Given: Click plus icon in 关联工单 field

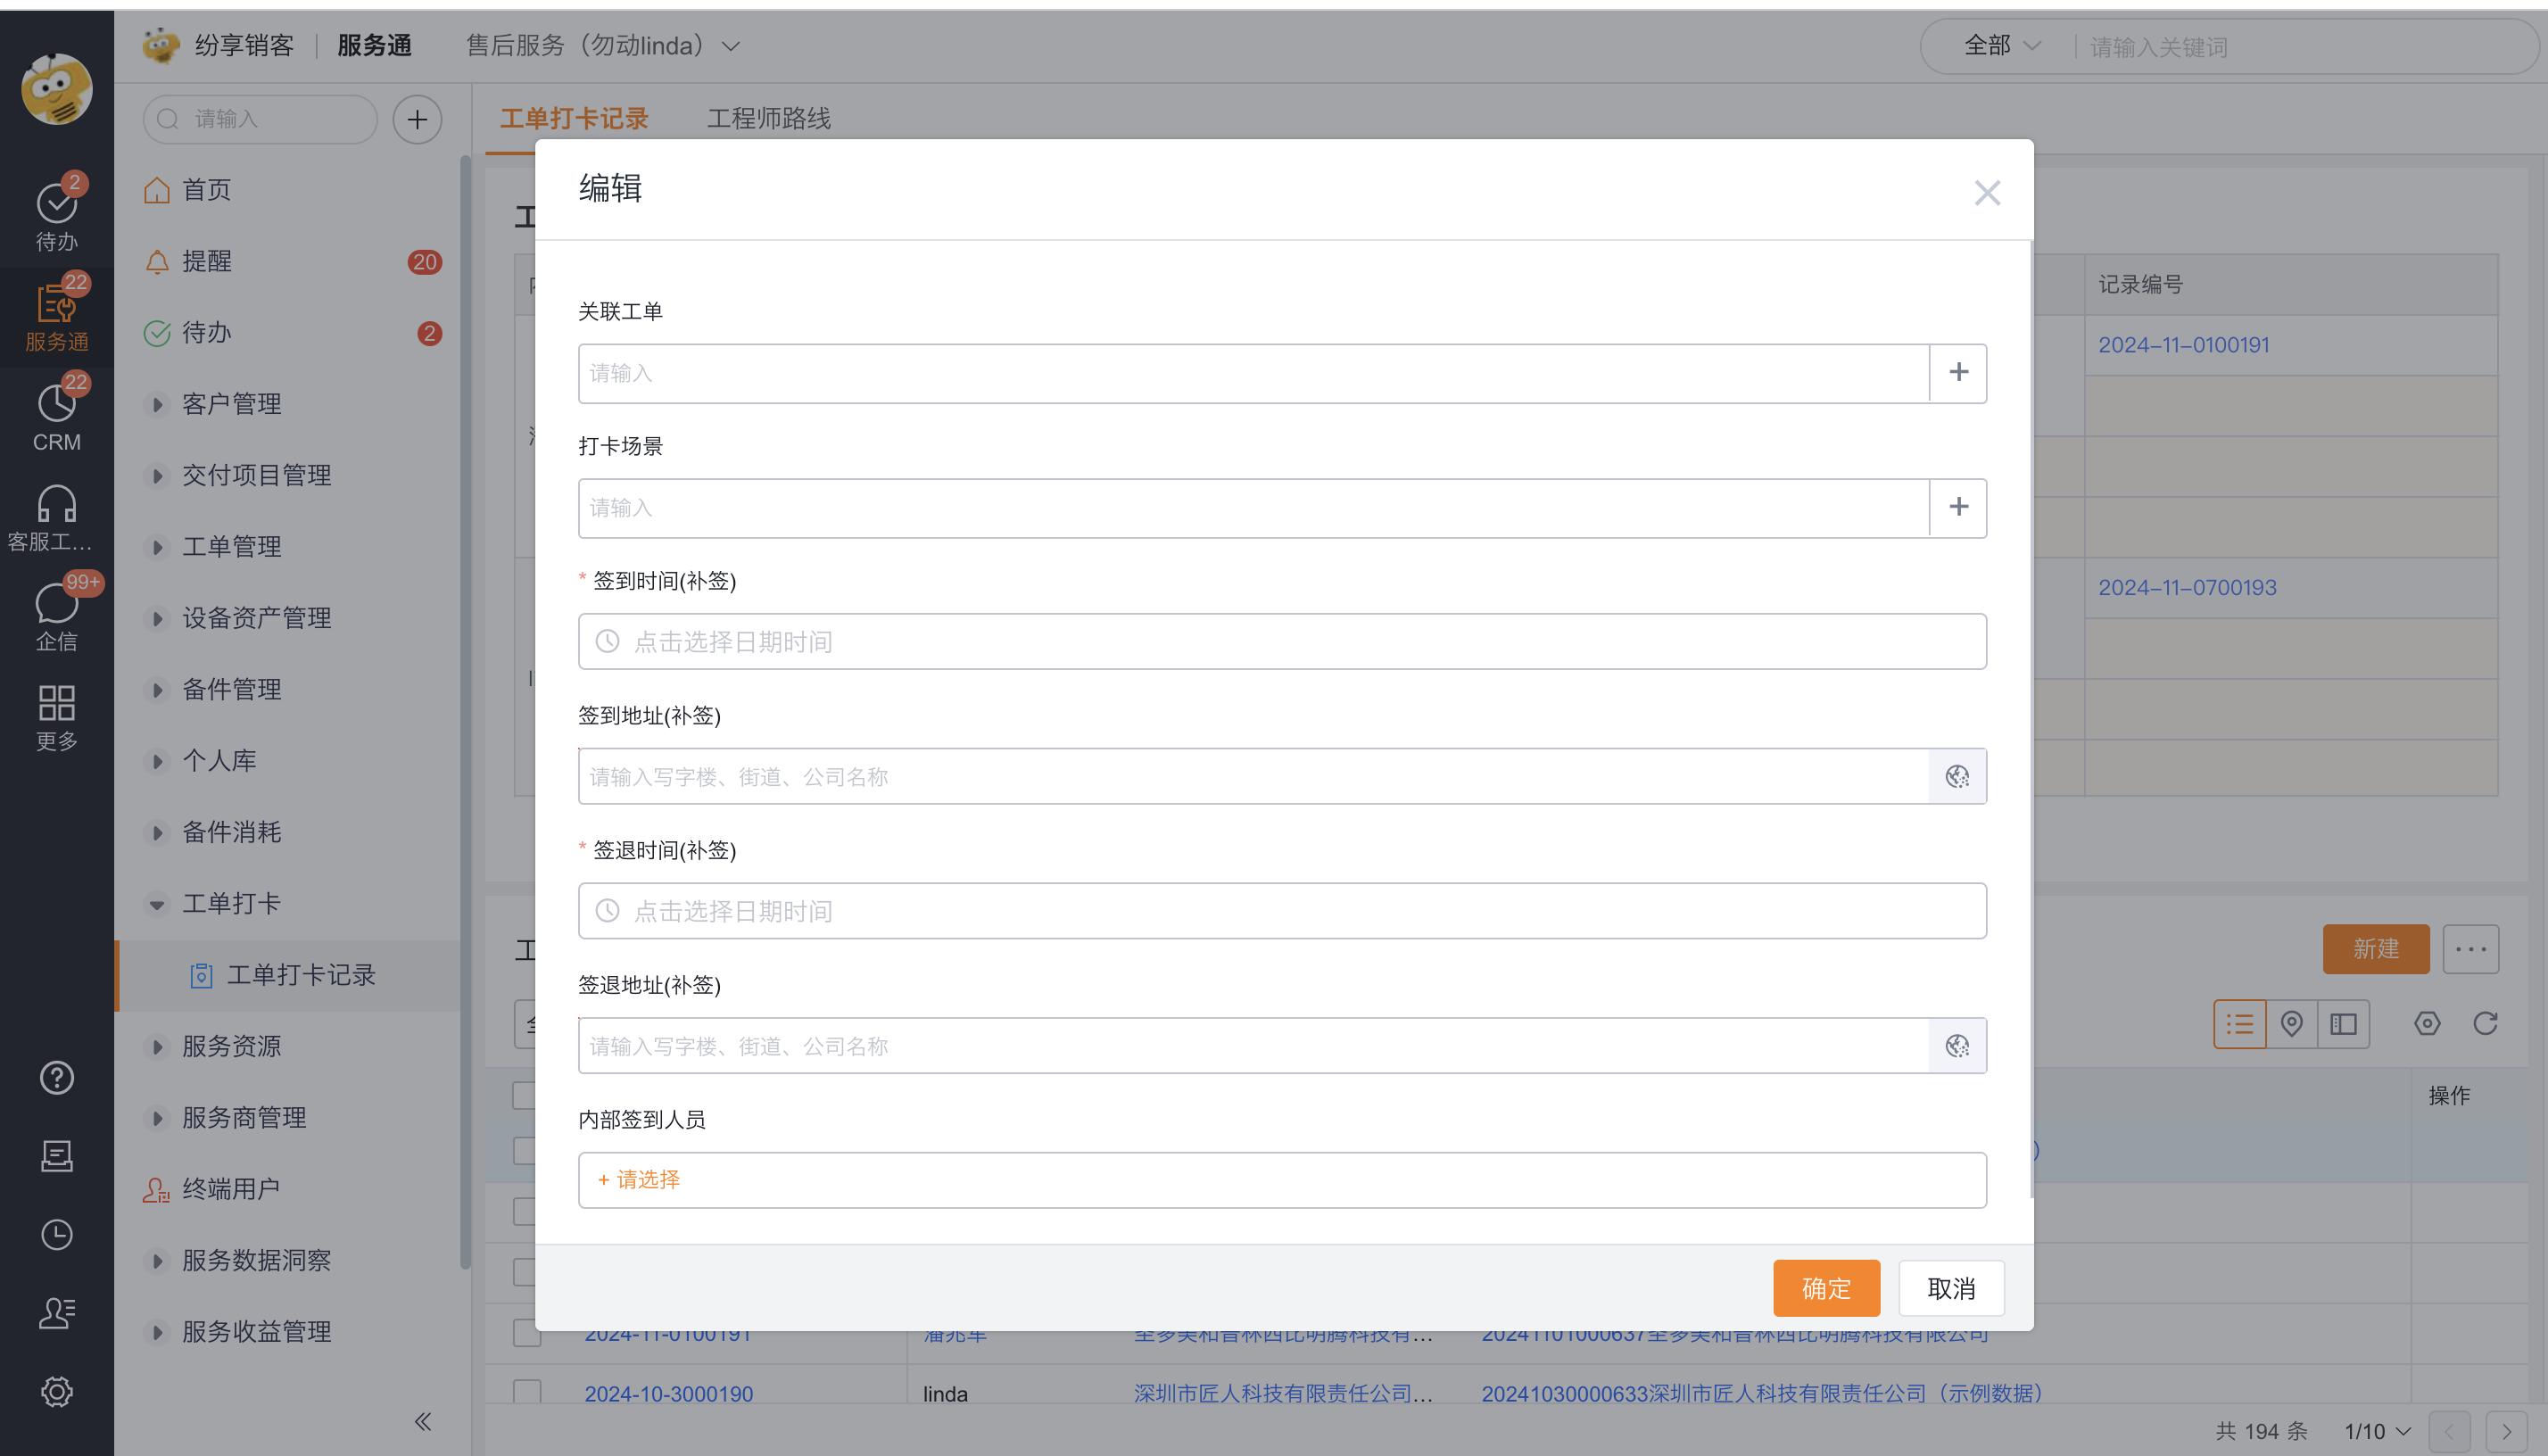Looking at the screenshot, I should point(1958,373).
